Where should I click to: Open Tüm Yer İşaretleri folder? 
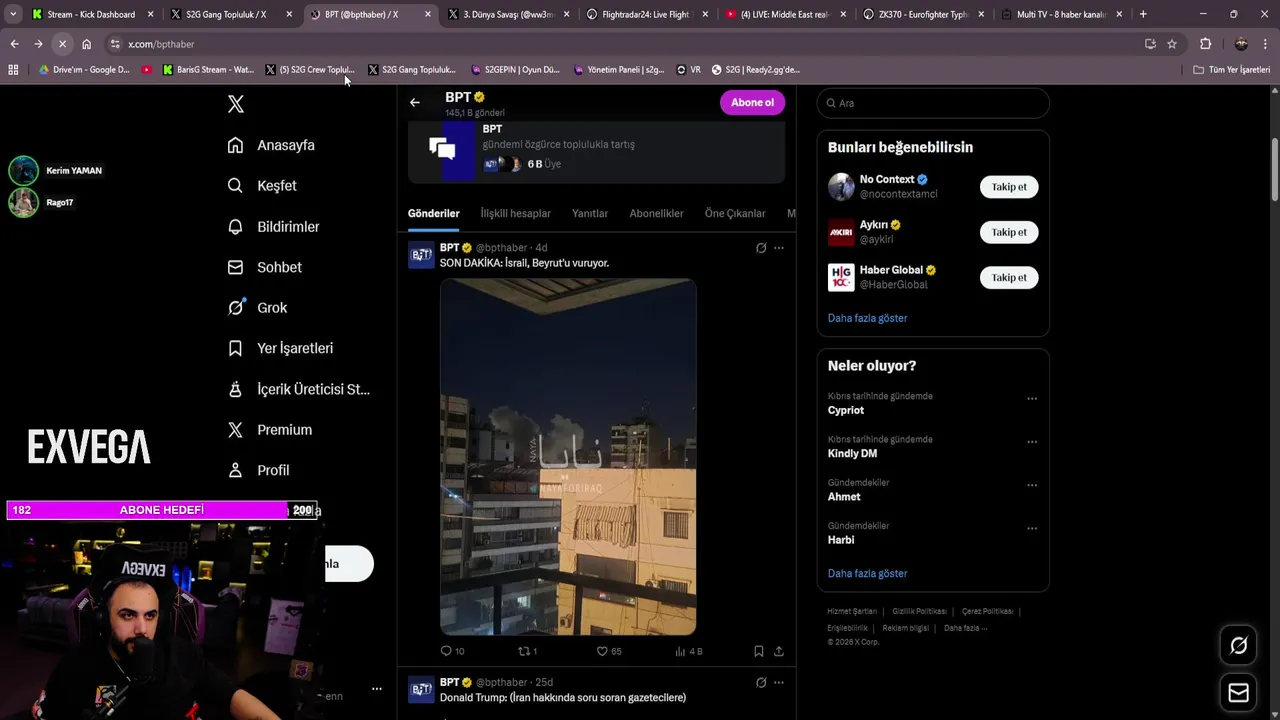click(x=1232, y=70)
